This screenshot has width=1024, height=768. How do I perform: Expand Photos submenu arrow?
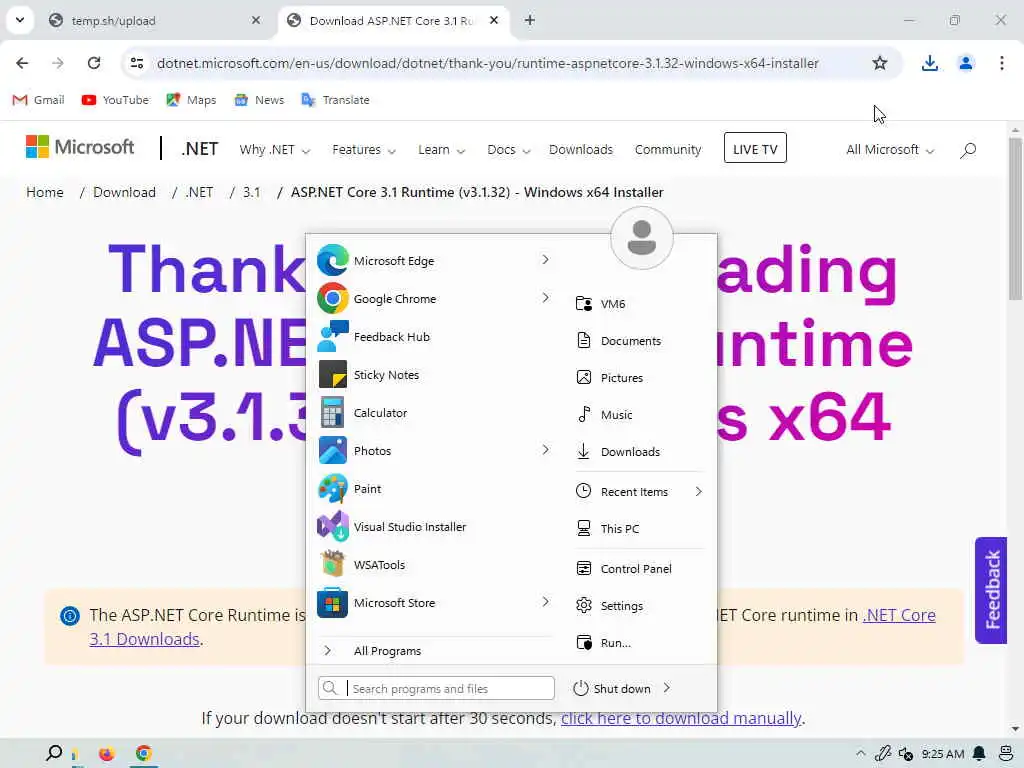click(x=545, y=450)
